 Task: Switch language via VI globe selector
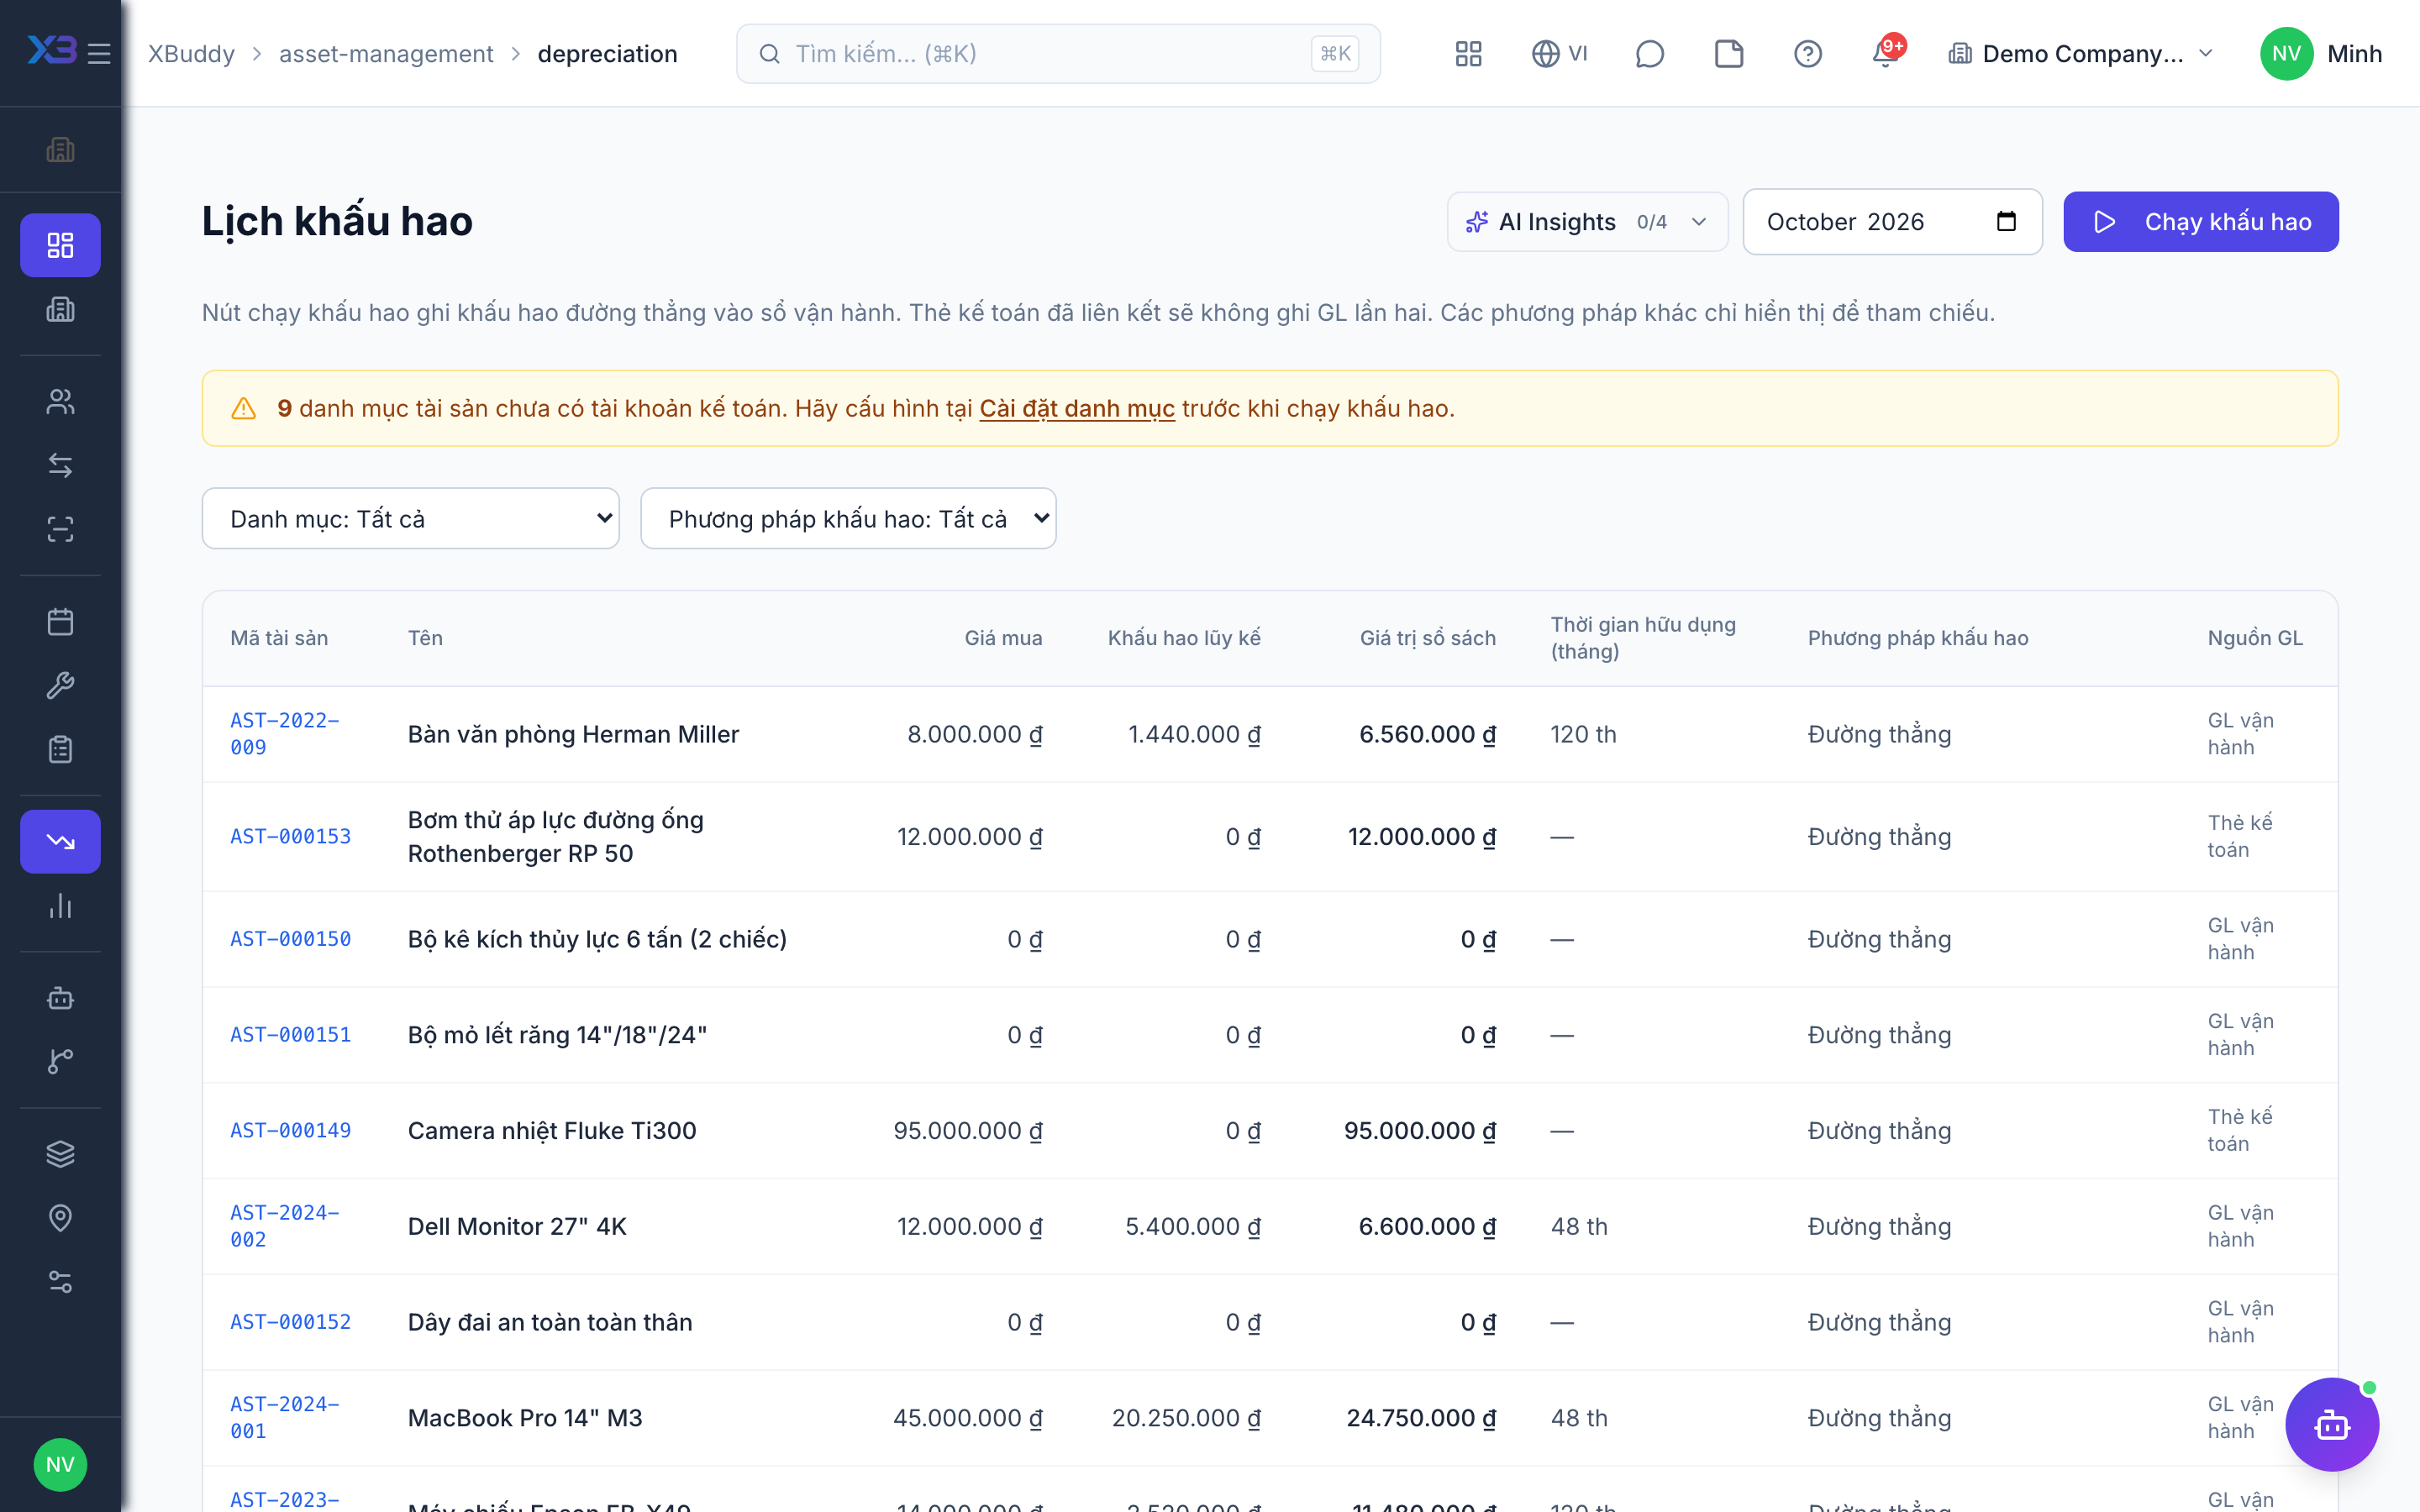(x=1559, y=54)
